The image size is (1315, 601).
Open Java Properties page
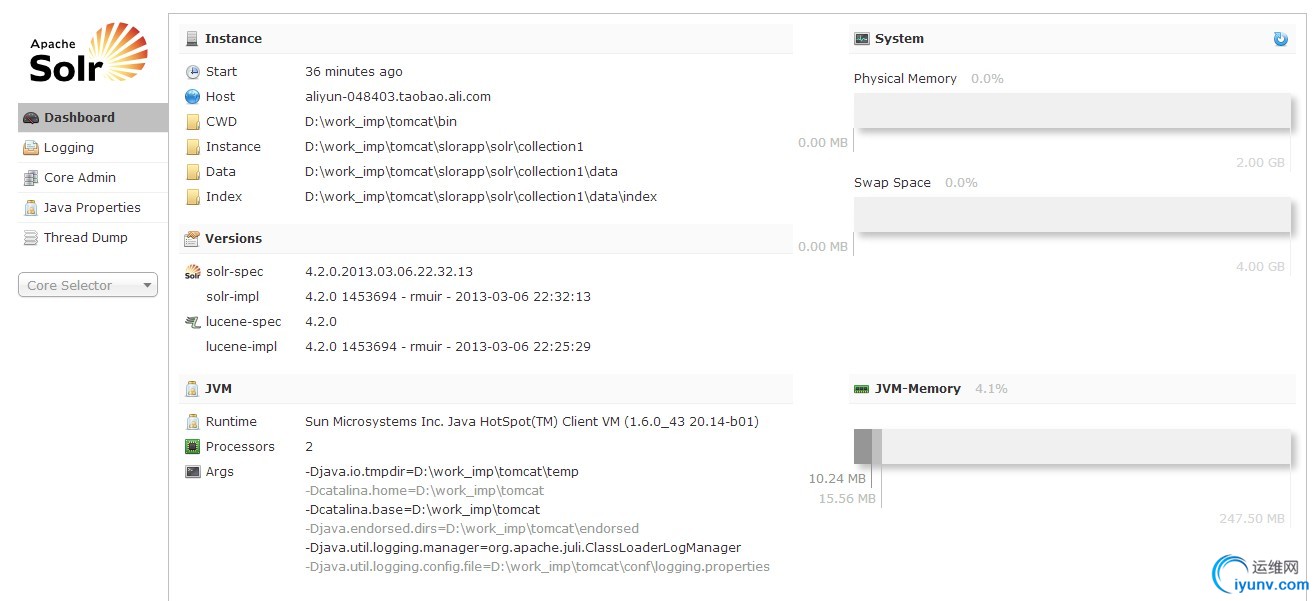pos(93,208)
